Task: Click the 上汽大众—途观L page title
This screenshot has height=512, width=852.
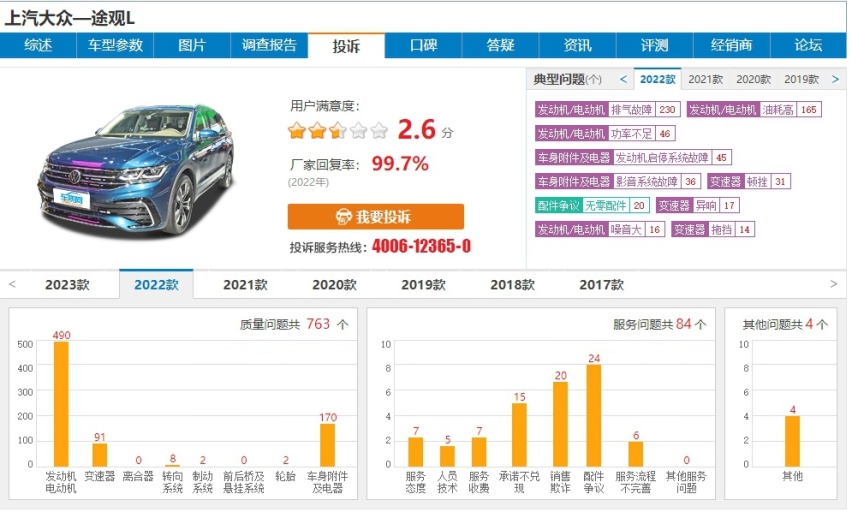Action: coord(70,18)
